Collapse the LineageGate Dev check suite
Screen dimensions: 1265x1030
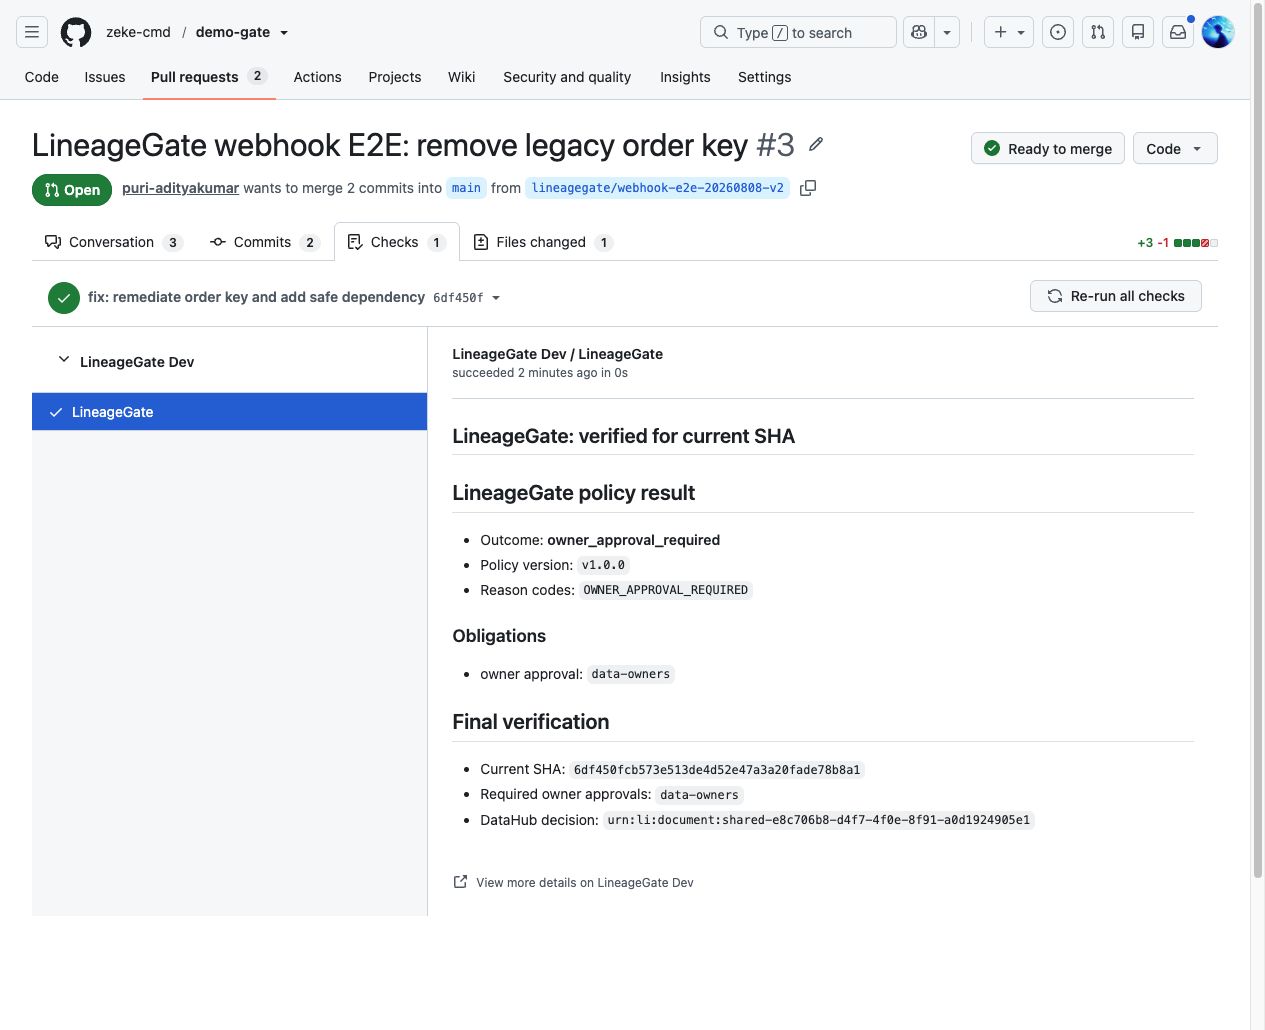pos(64,360)
